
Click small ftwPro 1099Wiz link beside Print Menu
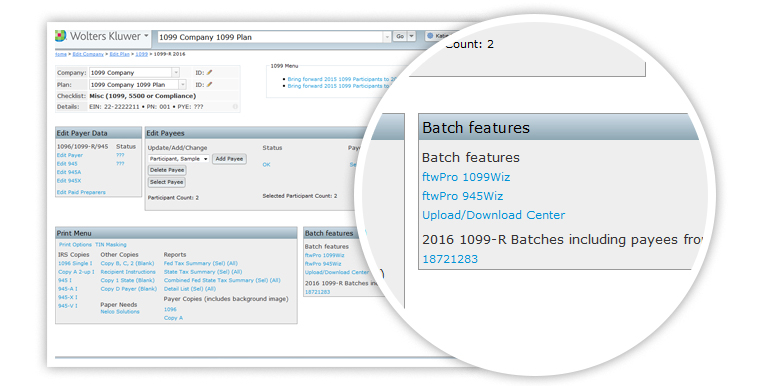[324, 255]
